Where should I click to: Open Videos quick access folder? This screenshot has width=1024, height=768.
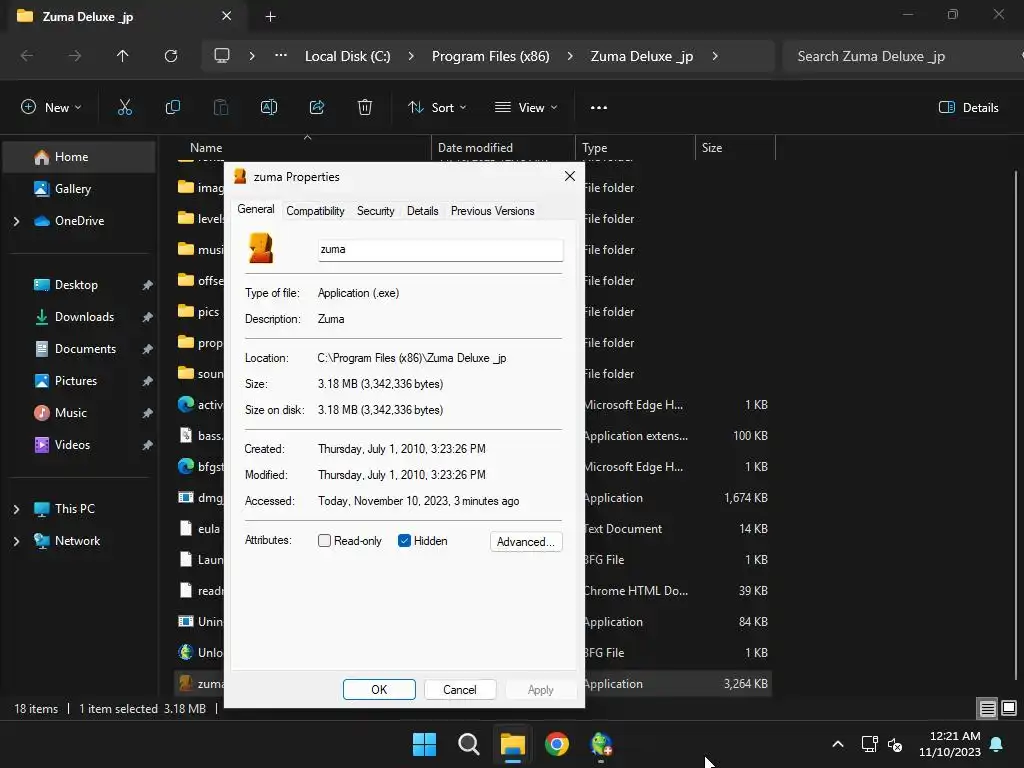pyautogui.click(x=79, y=445)
